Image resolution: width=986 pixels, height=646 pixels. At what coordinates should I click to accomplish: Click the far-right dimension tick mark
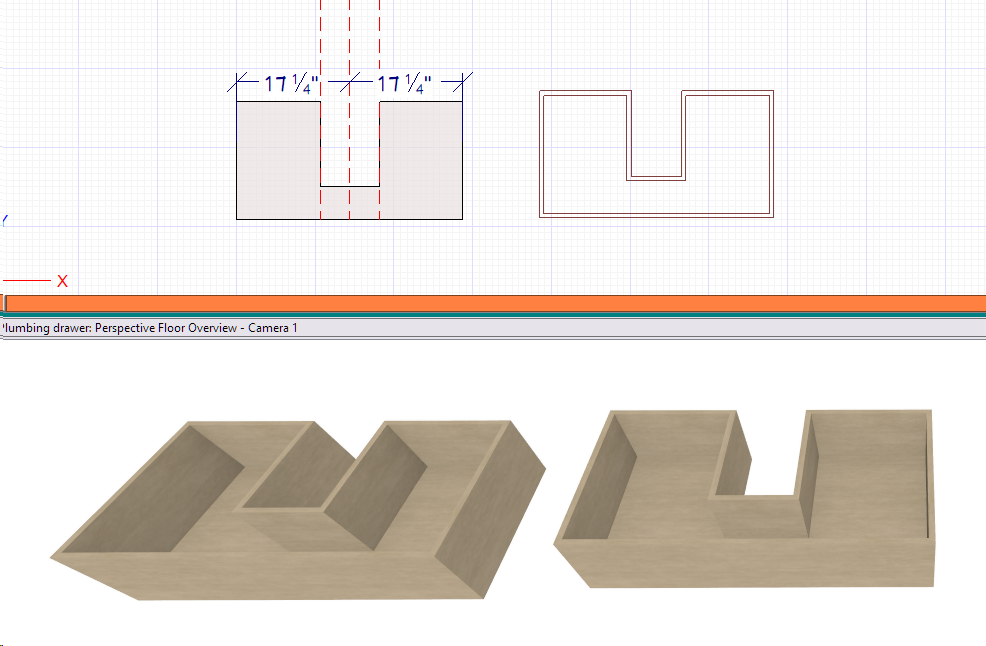point(462,85)
